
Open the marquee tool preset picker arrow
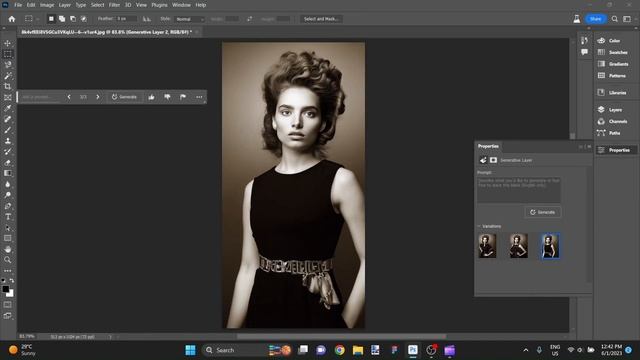38,19
